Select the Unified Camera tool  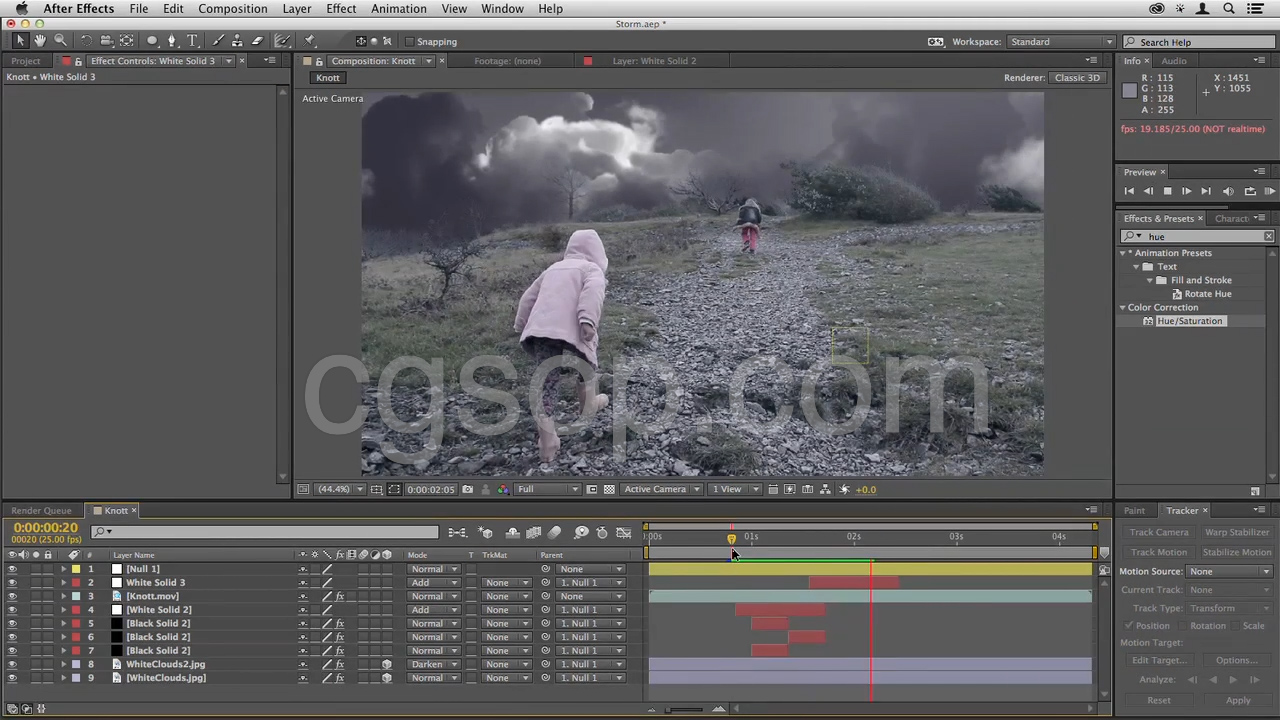[106, 41]
